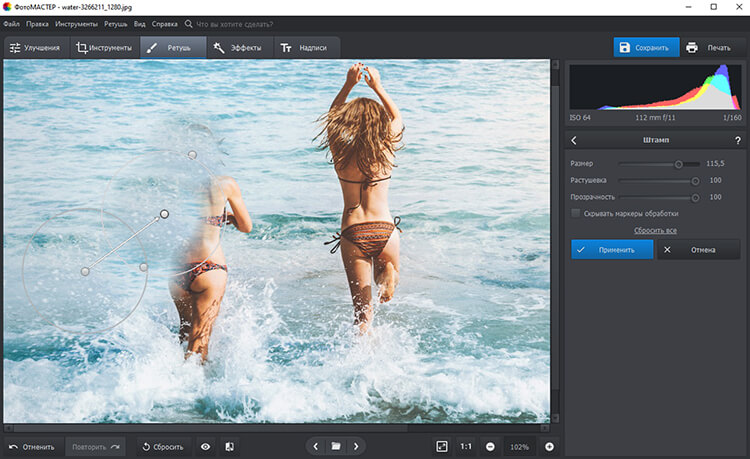Switch to the Улучшения tab
Screen dimensions: 750x459
click(35, 48)
